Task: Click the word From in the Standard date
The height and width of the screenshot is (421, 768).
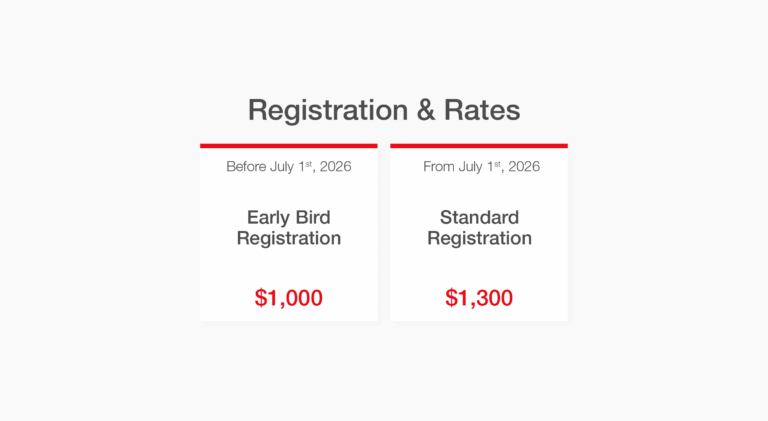Action: 439,166
